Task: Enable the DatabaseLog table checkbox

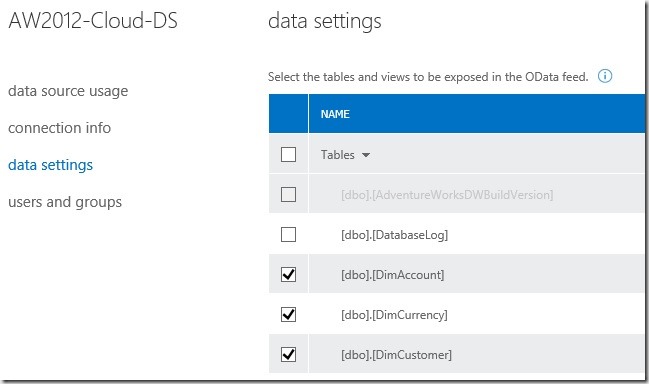Action: tap(288, 235)
